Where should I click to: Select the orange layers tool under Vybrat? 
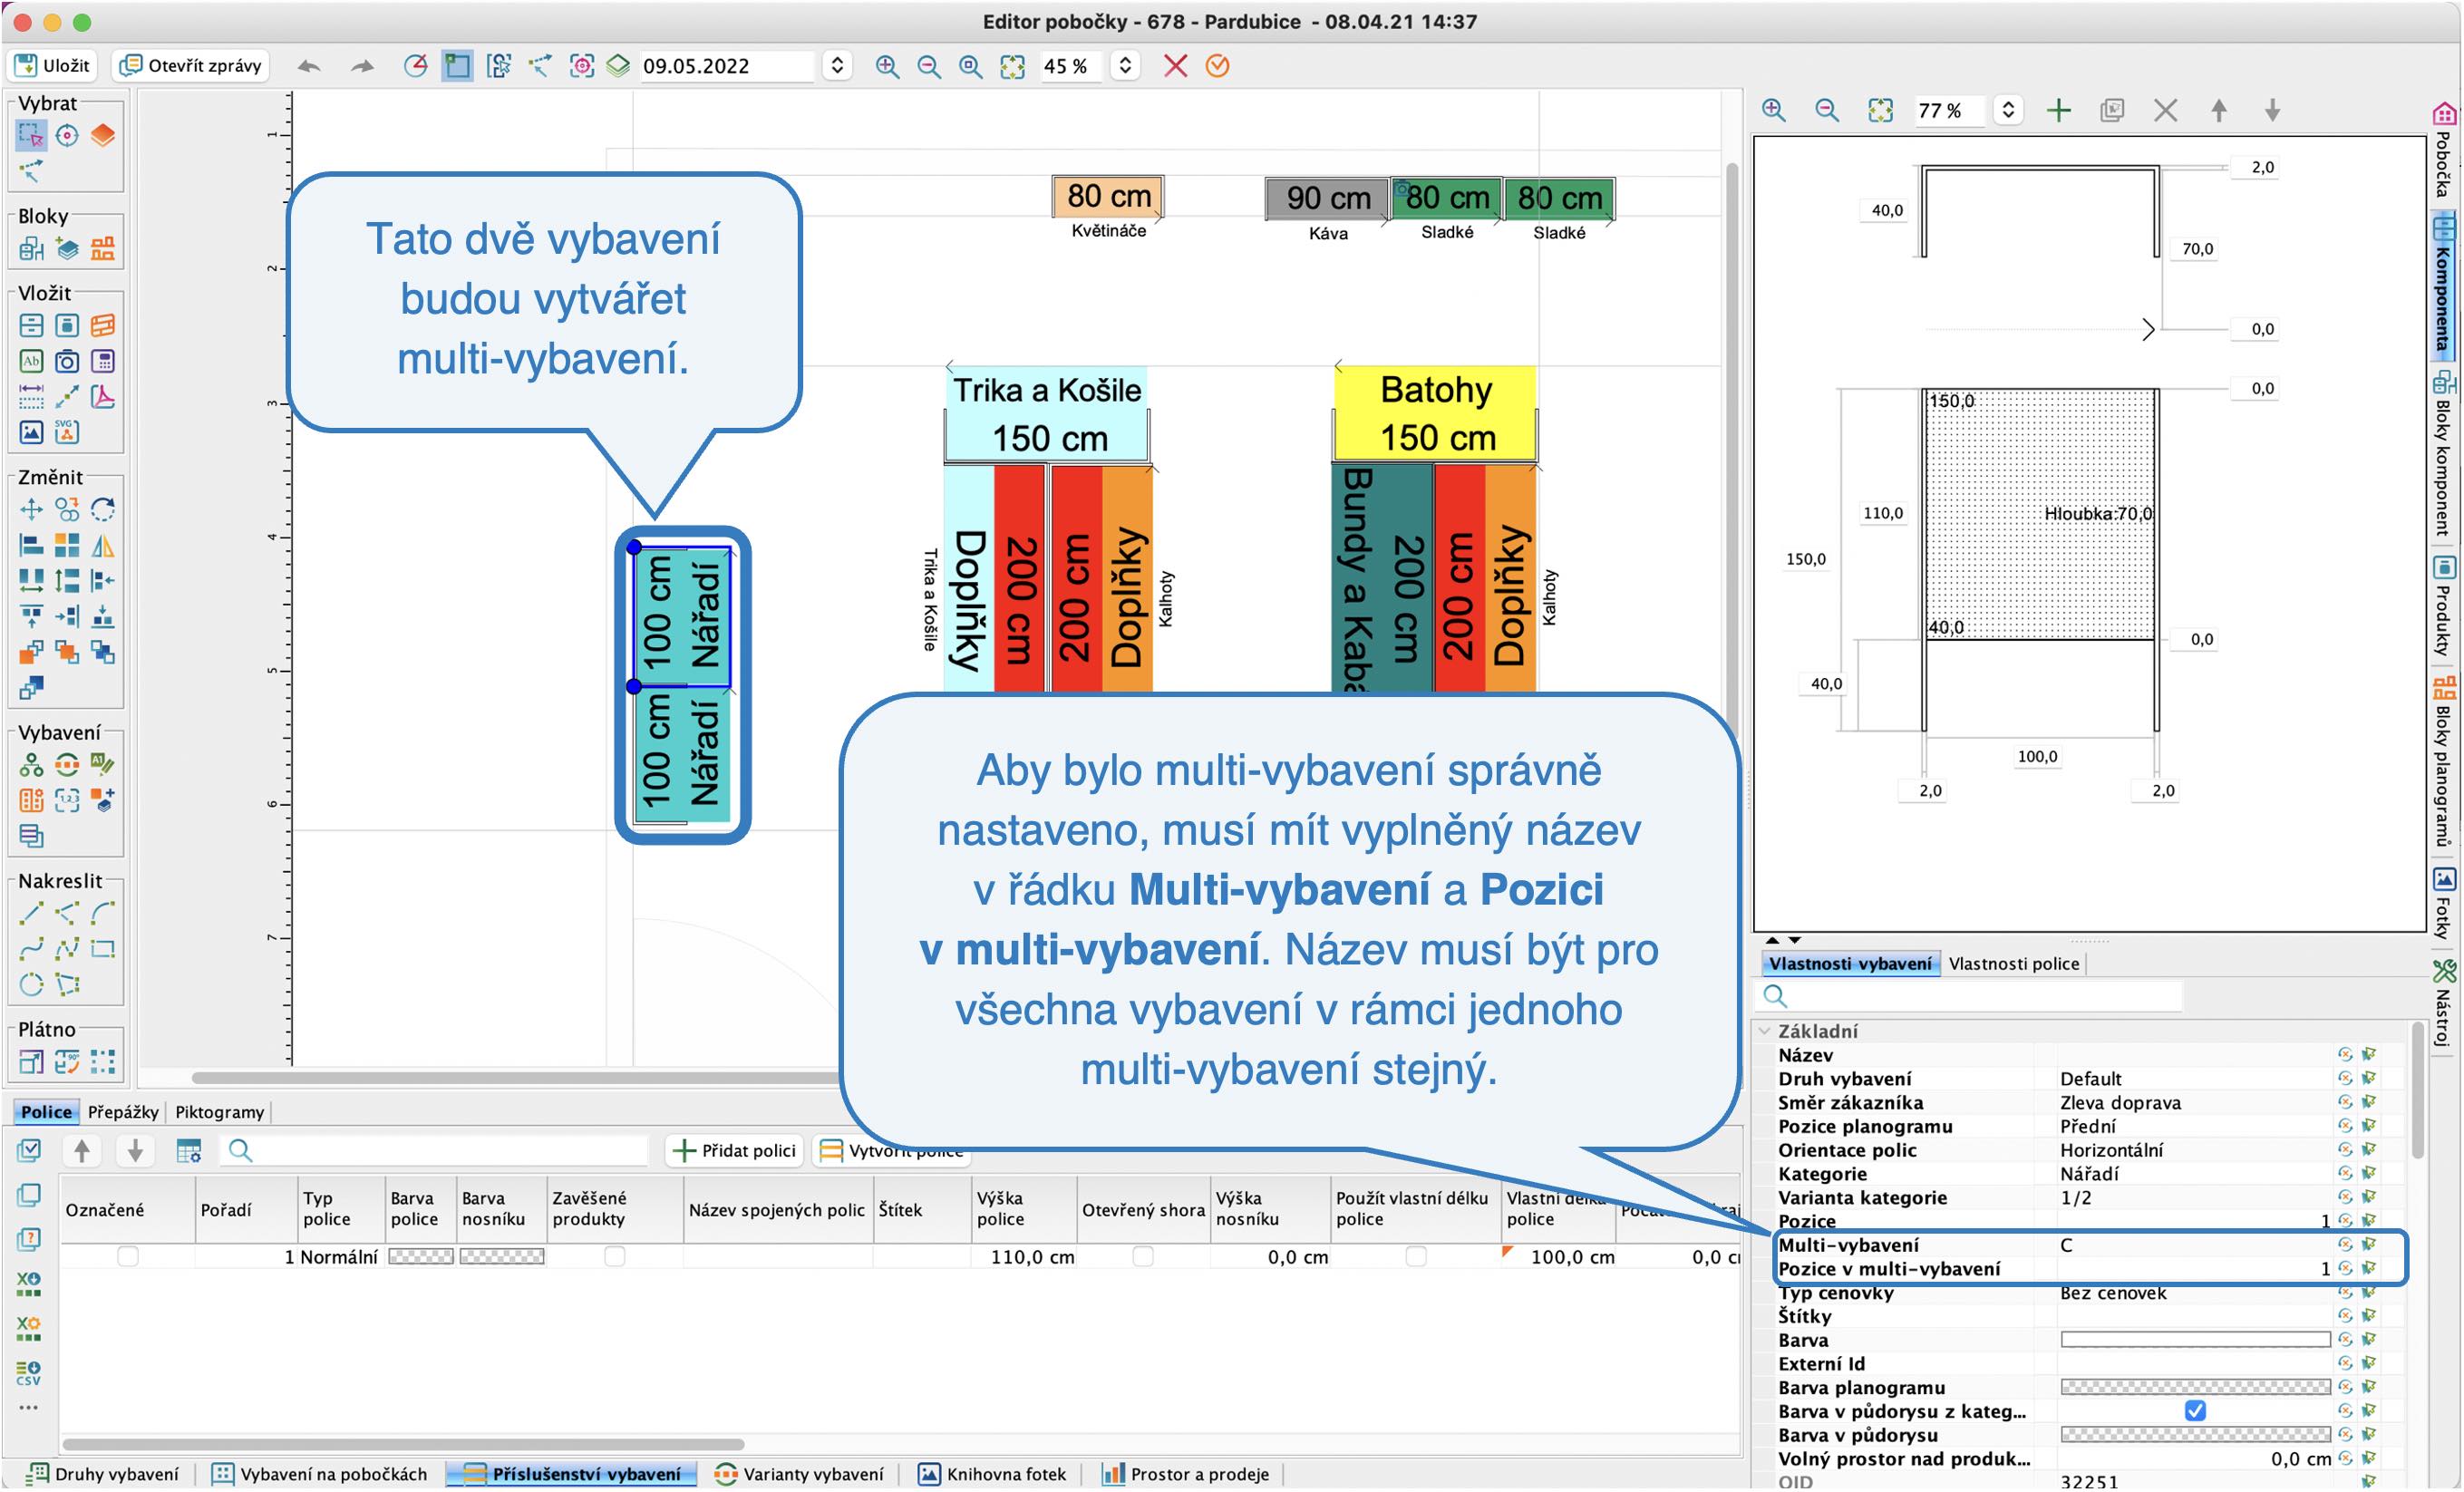[102, 135]
